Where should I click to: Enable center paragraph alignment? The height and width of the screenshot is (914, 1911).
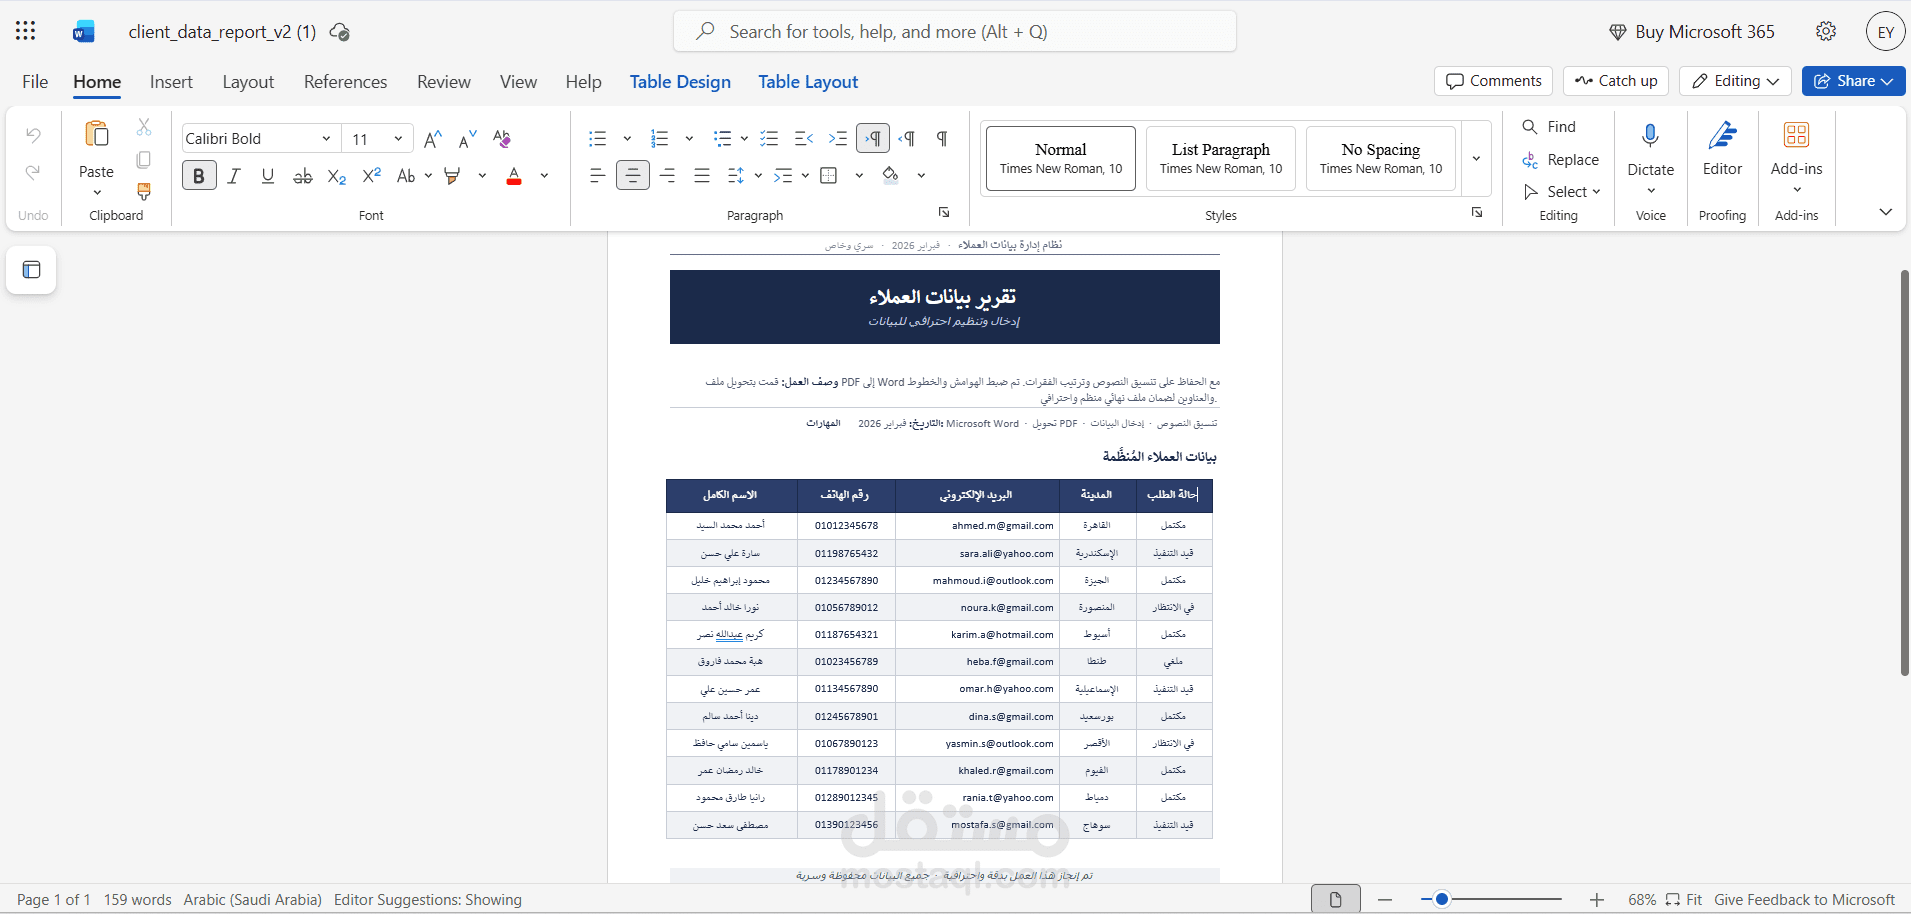point(632,175)
